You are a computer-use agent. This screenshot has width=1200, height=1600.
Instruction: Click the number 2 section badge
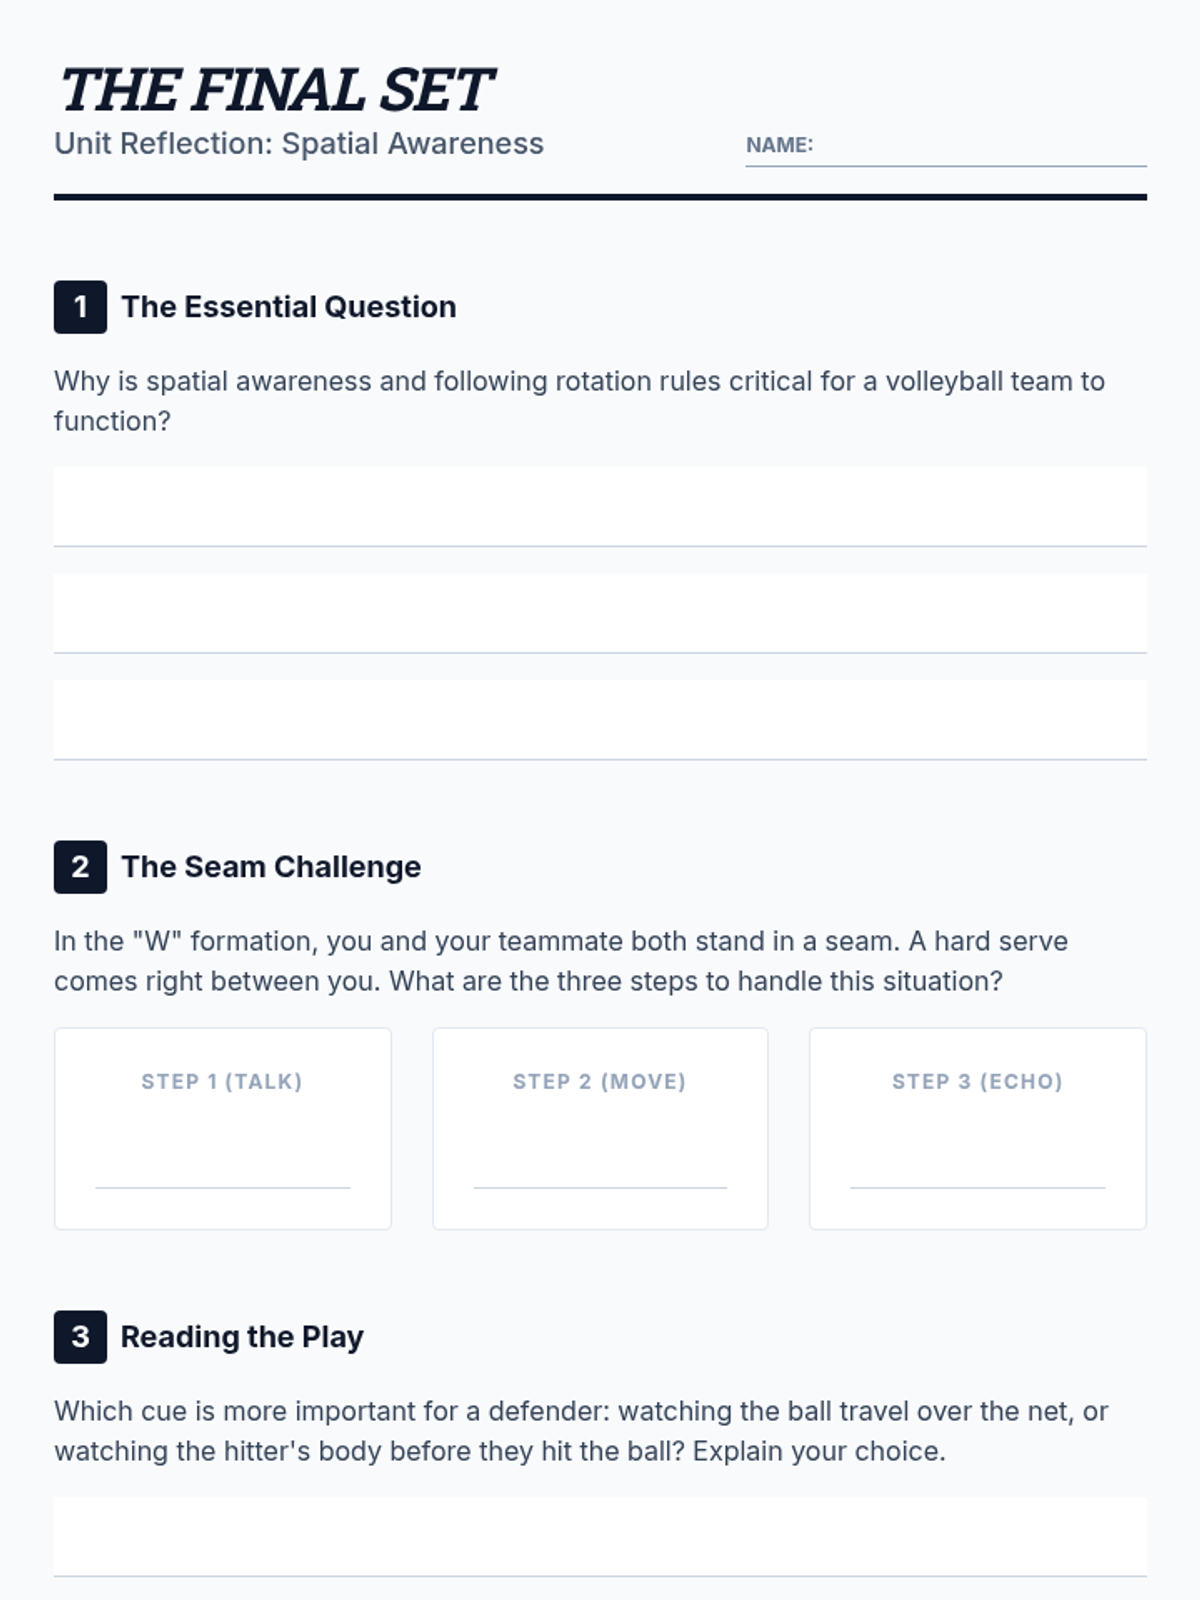(80, 867)
